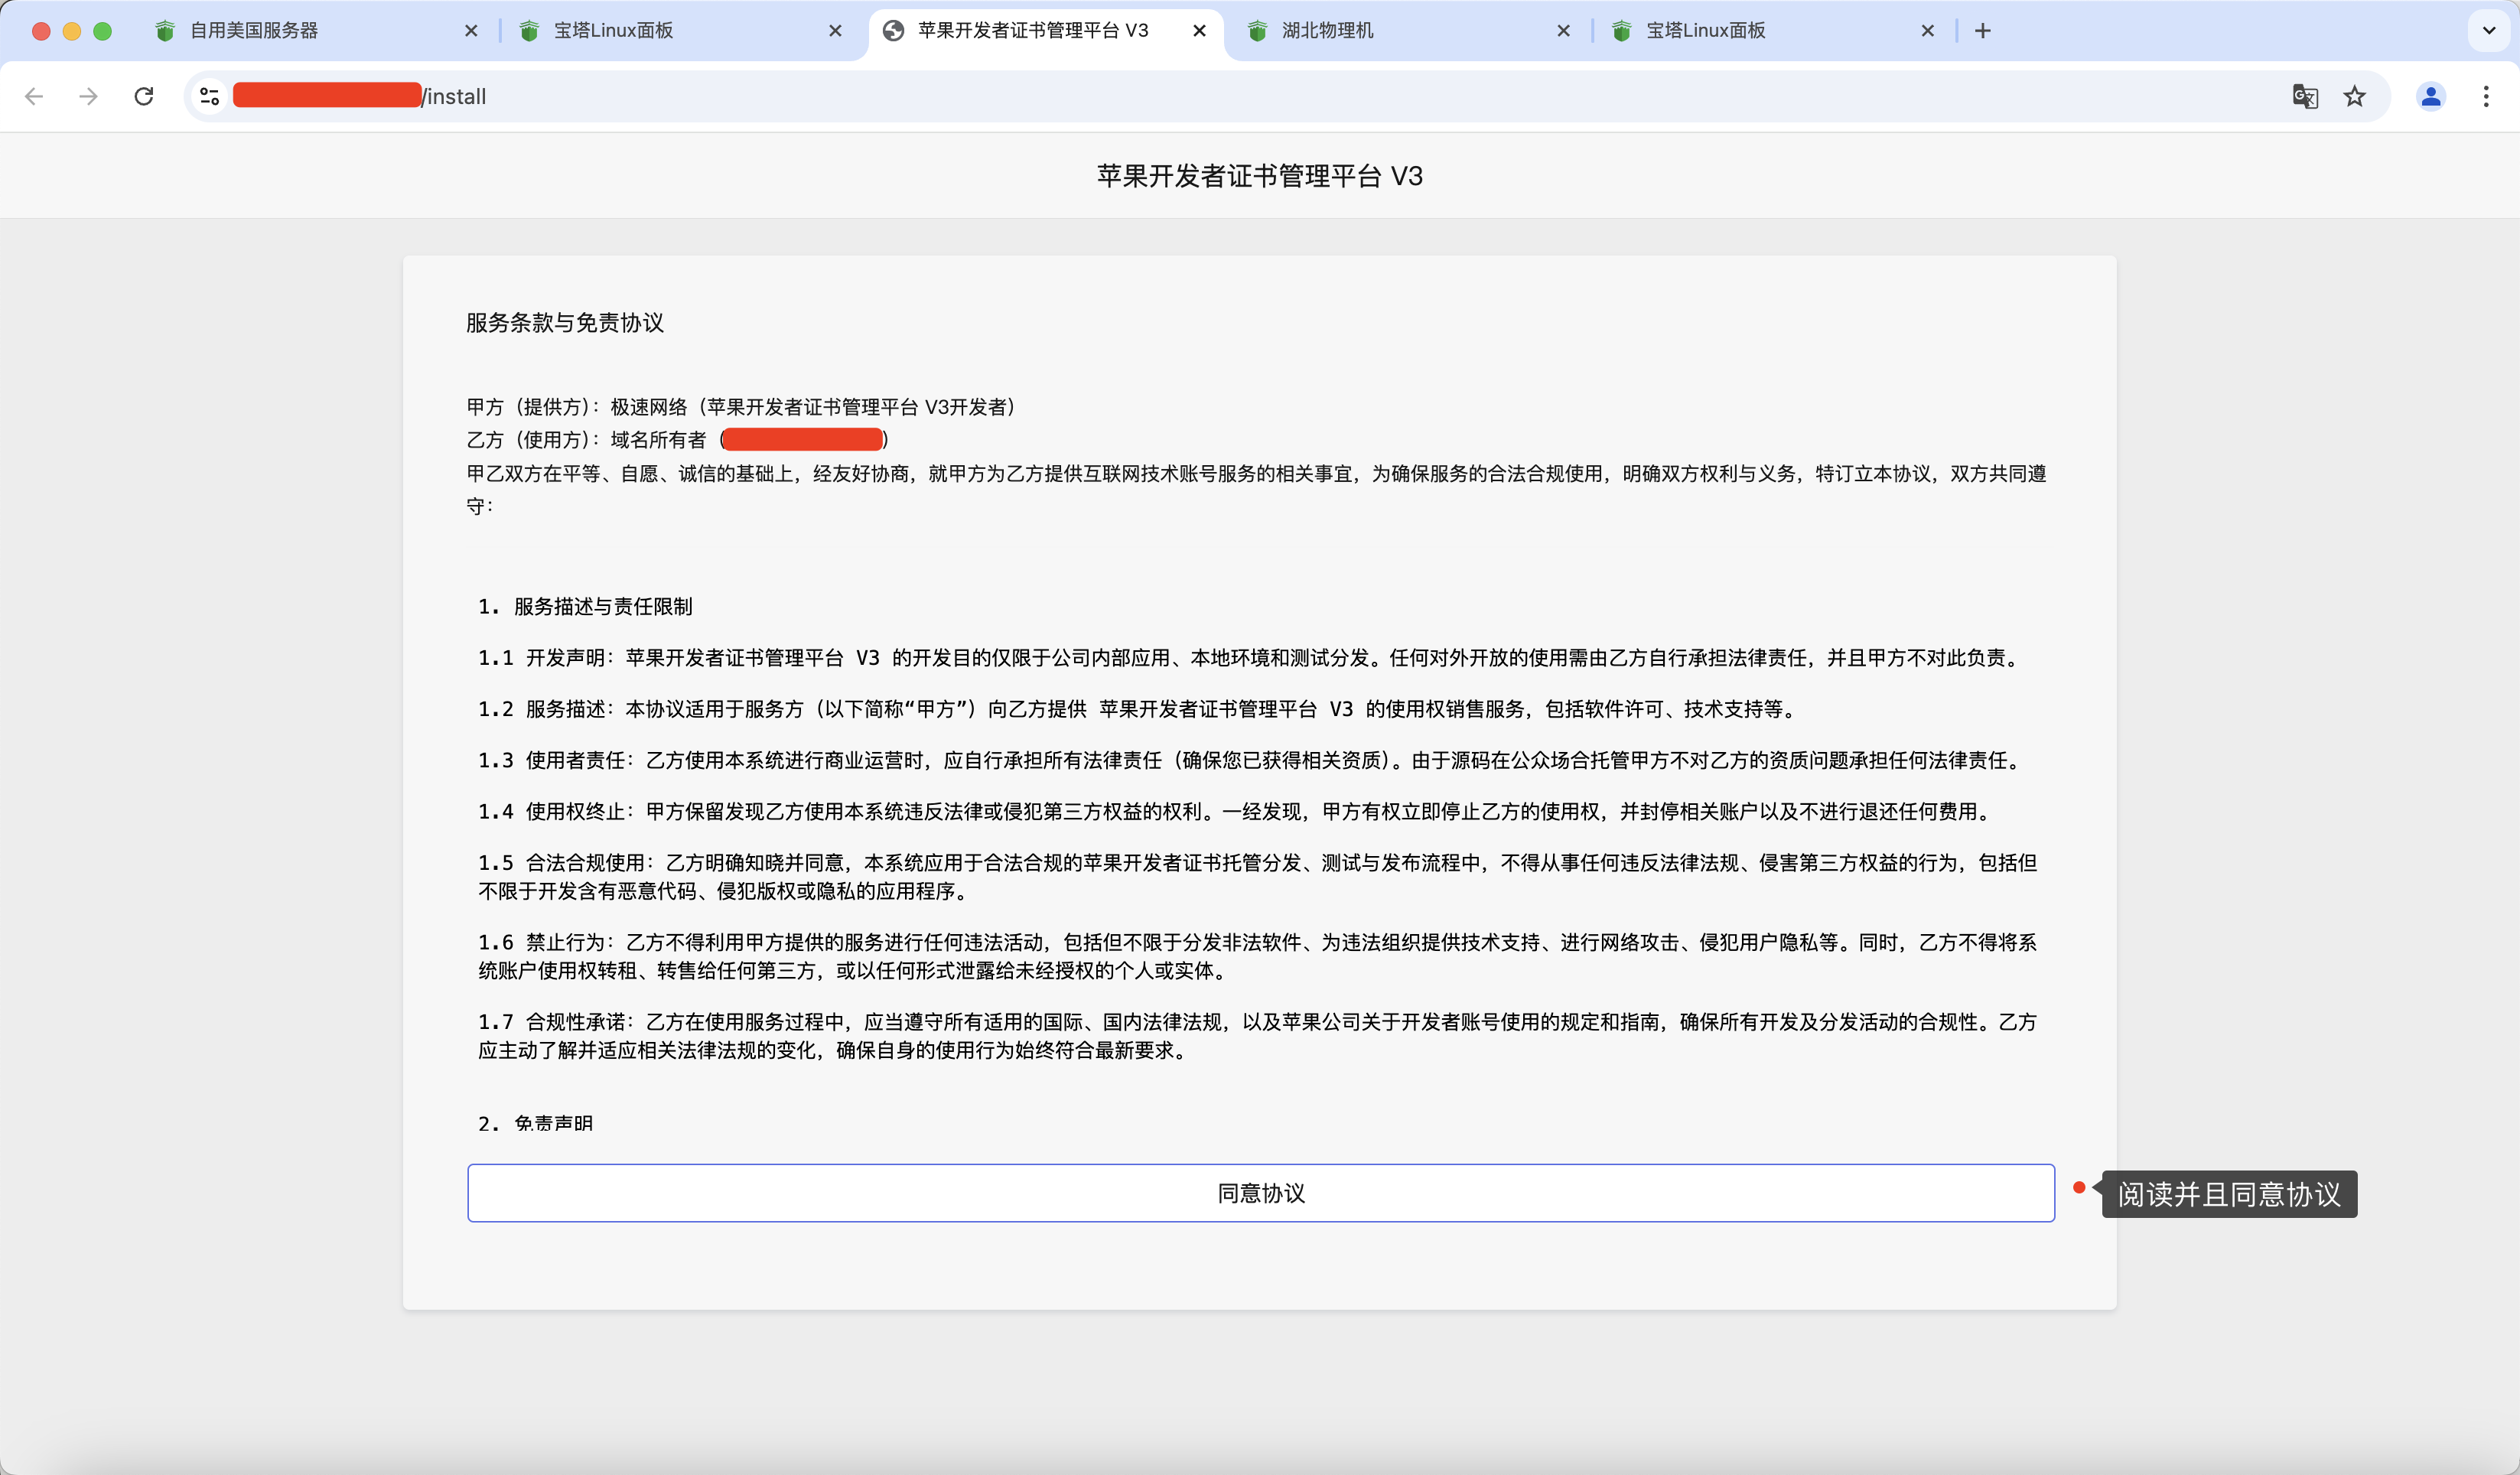The width and height of the screenshot is (2520, 1475).
Task: Select 苹果开发者证书管理平台 V3 tab
Action: [1046, 31]
